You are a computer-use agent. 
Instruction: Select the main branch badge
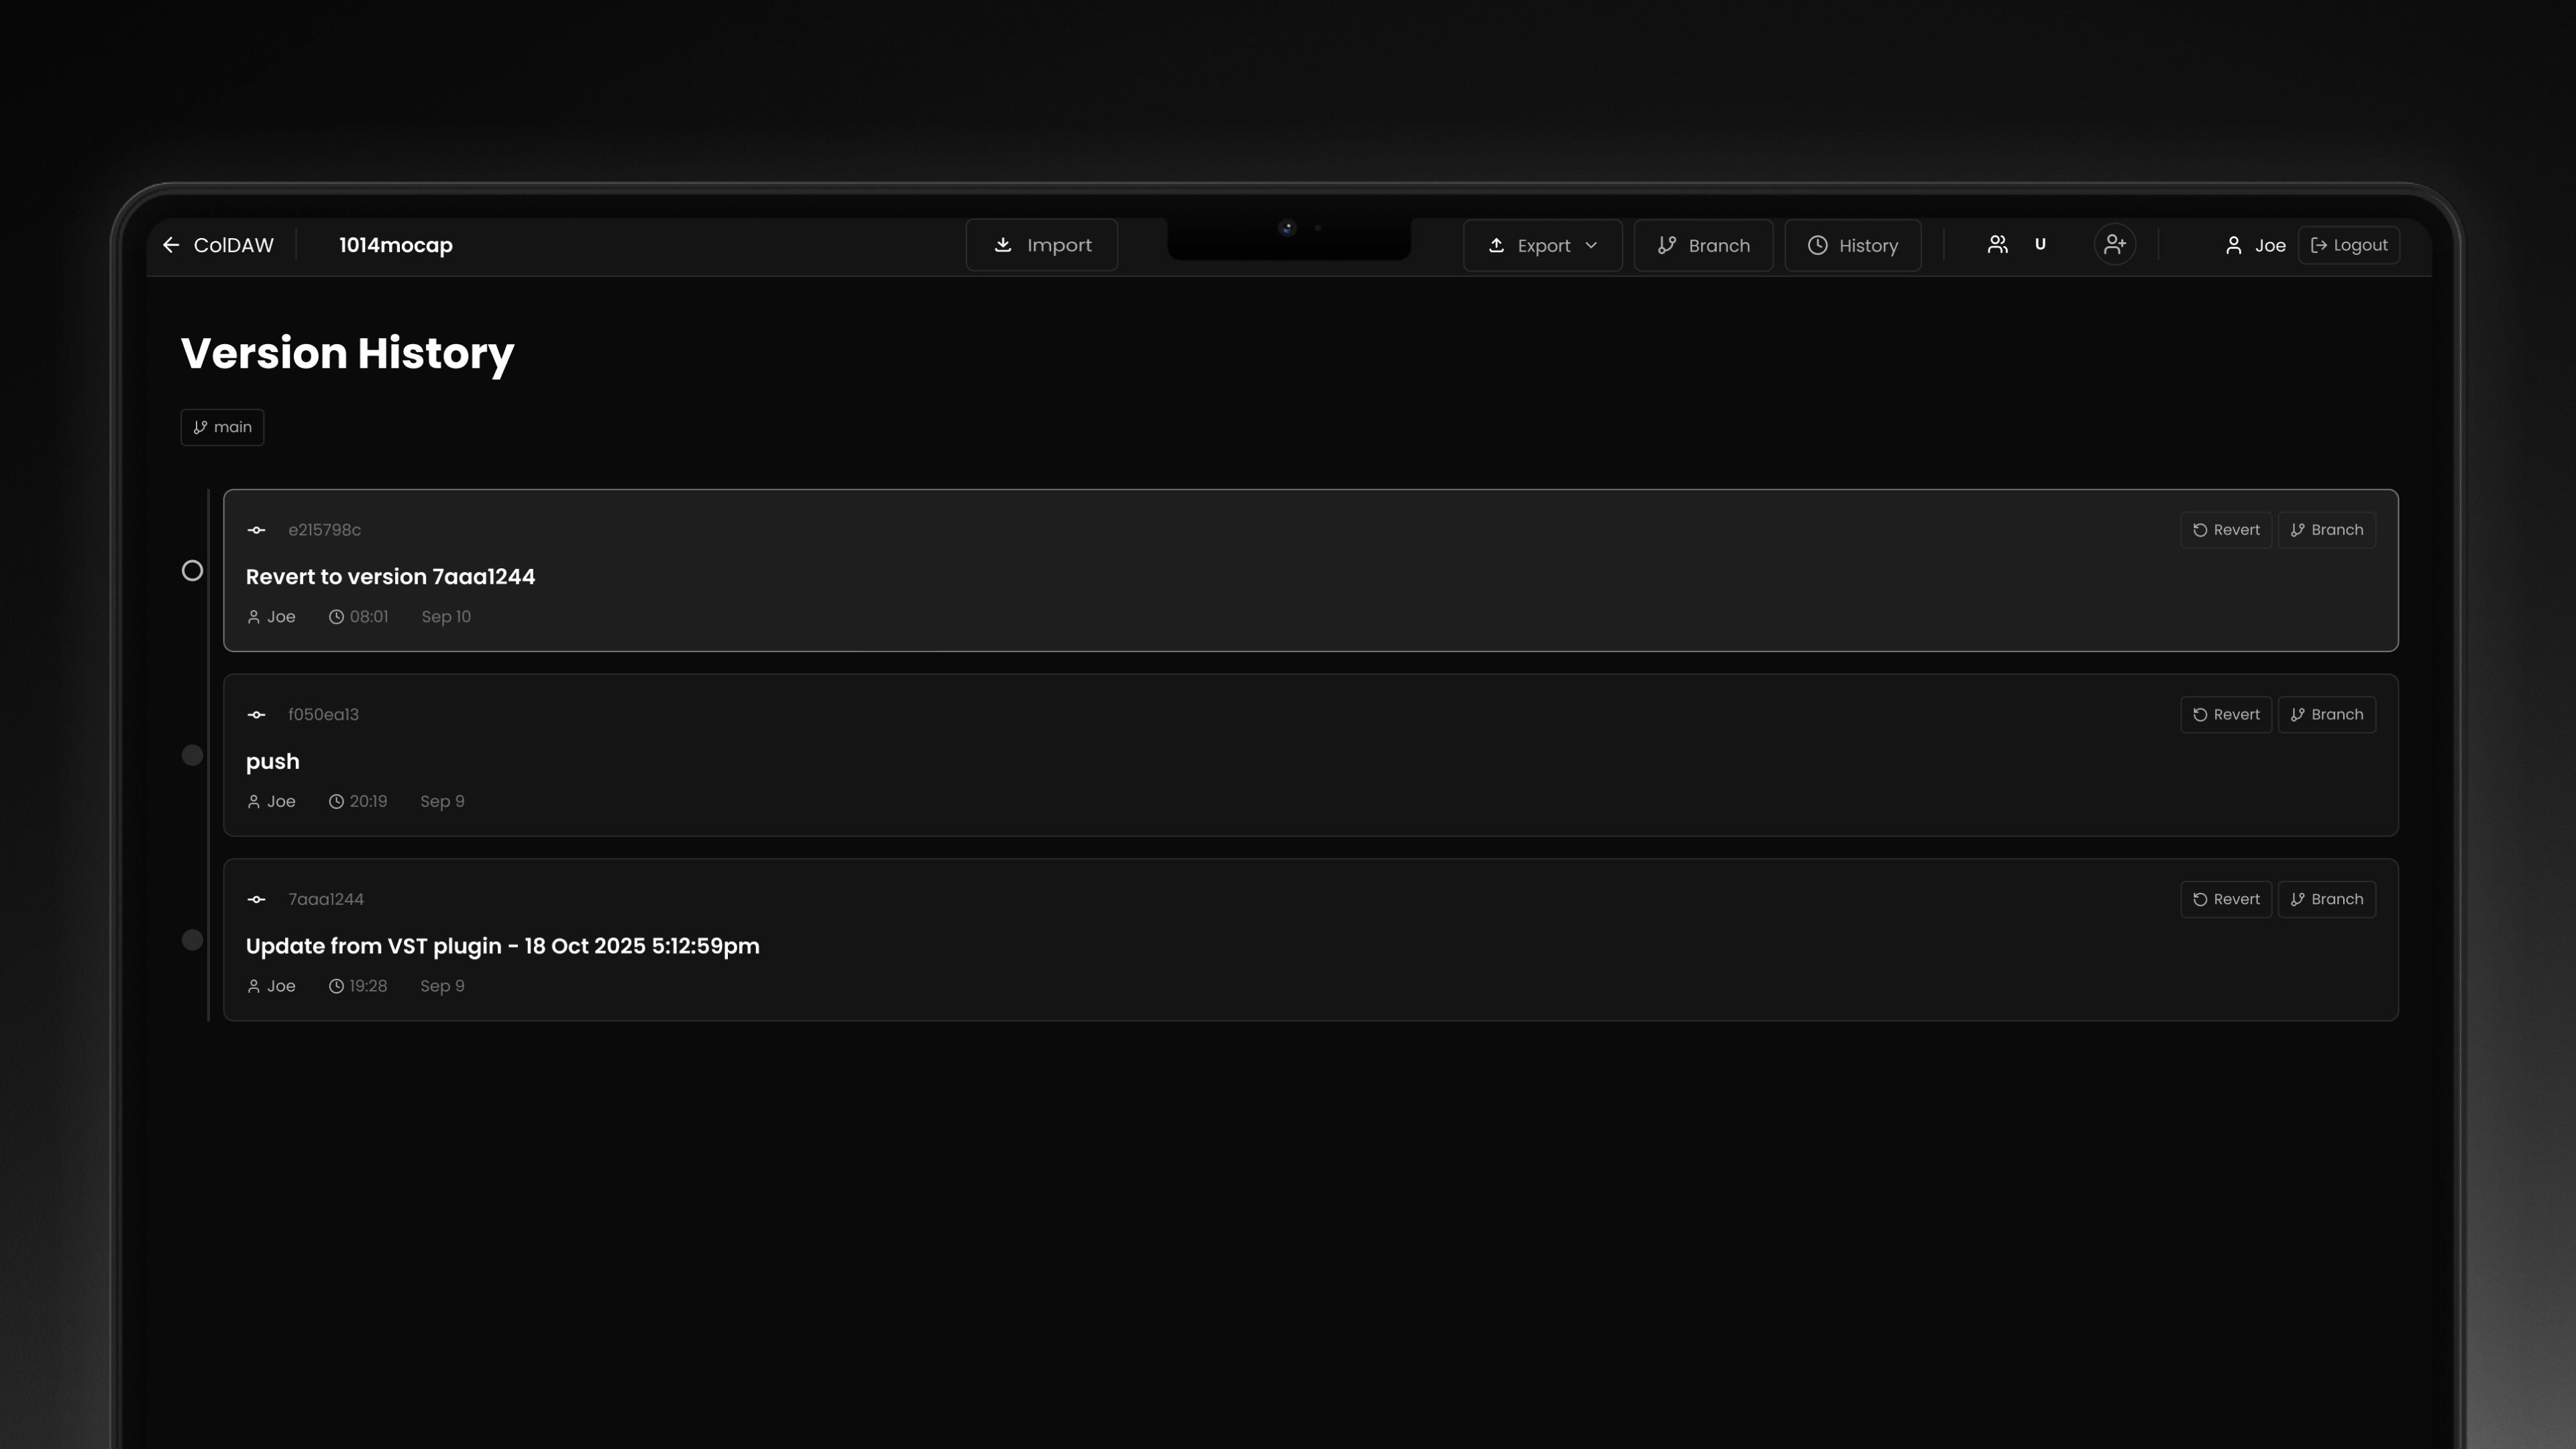[222, 427]
